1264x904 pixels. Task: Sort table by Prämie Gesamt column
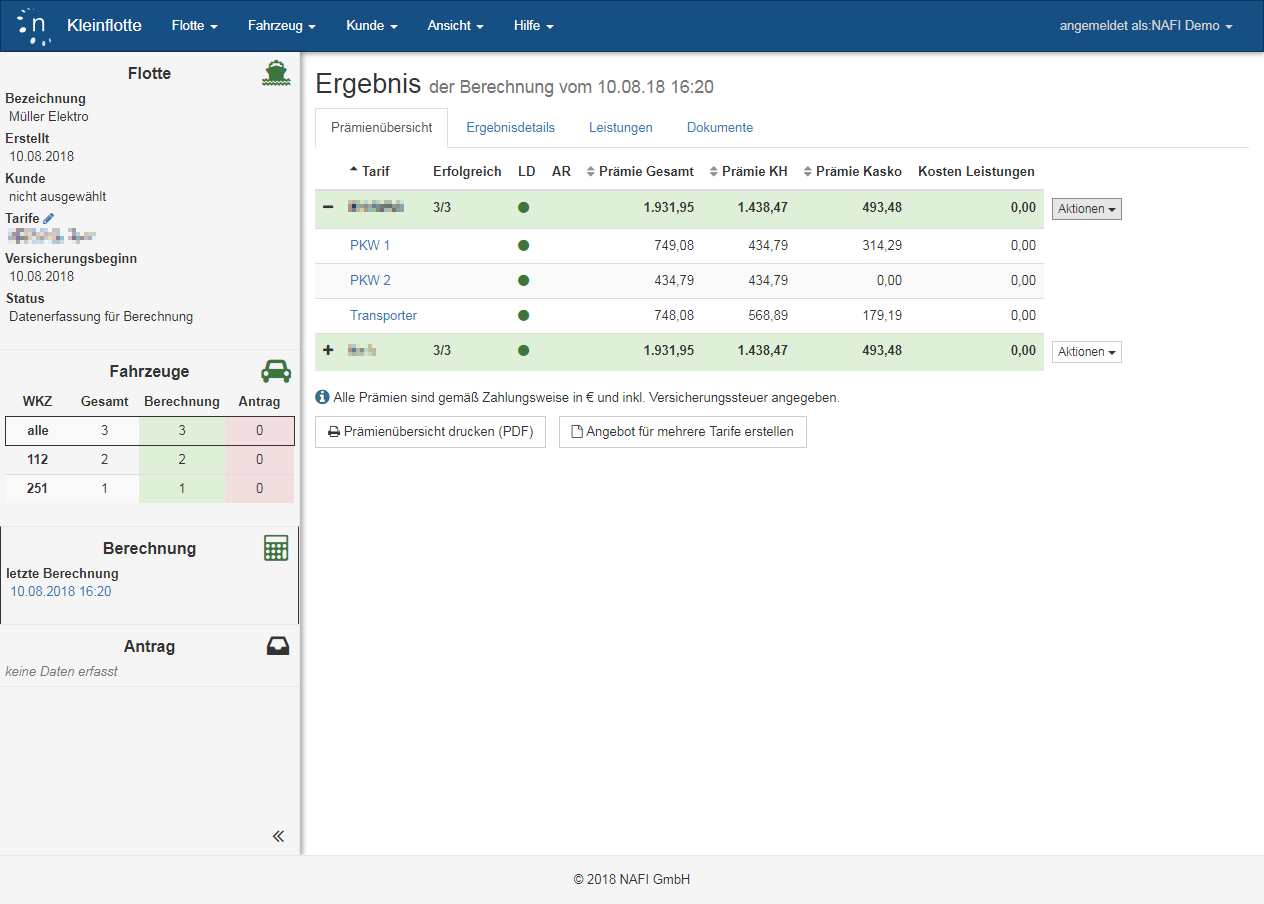[x=640, y=171]
